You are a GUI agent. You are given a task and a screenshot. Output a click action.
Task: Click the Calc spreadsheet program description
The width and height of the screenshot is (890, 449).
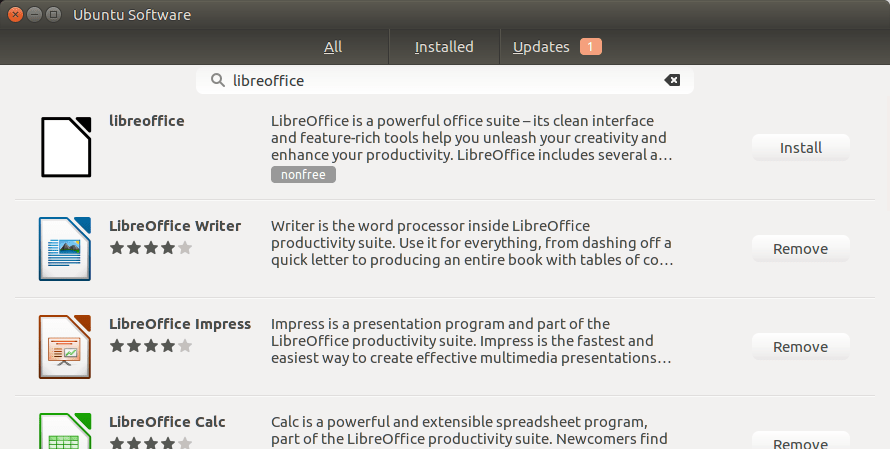tap(469, 431)
